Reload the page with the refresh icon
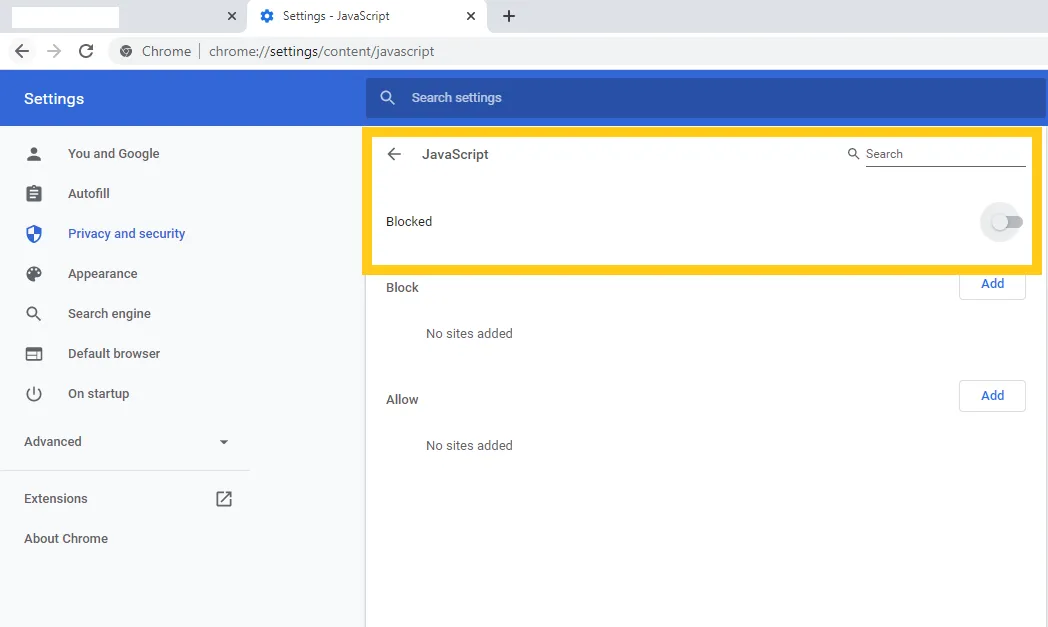The width and height of the screenshot is (1048, 627). pos(86,51)
